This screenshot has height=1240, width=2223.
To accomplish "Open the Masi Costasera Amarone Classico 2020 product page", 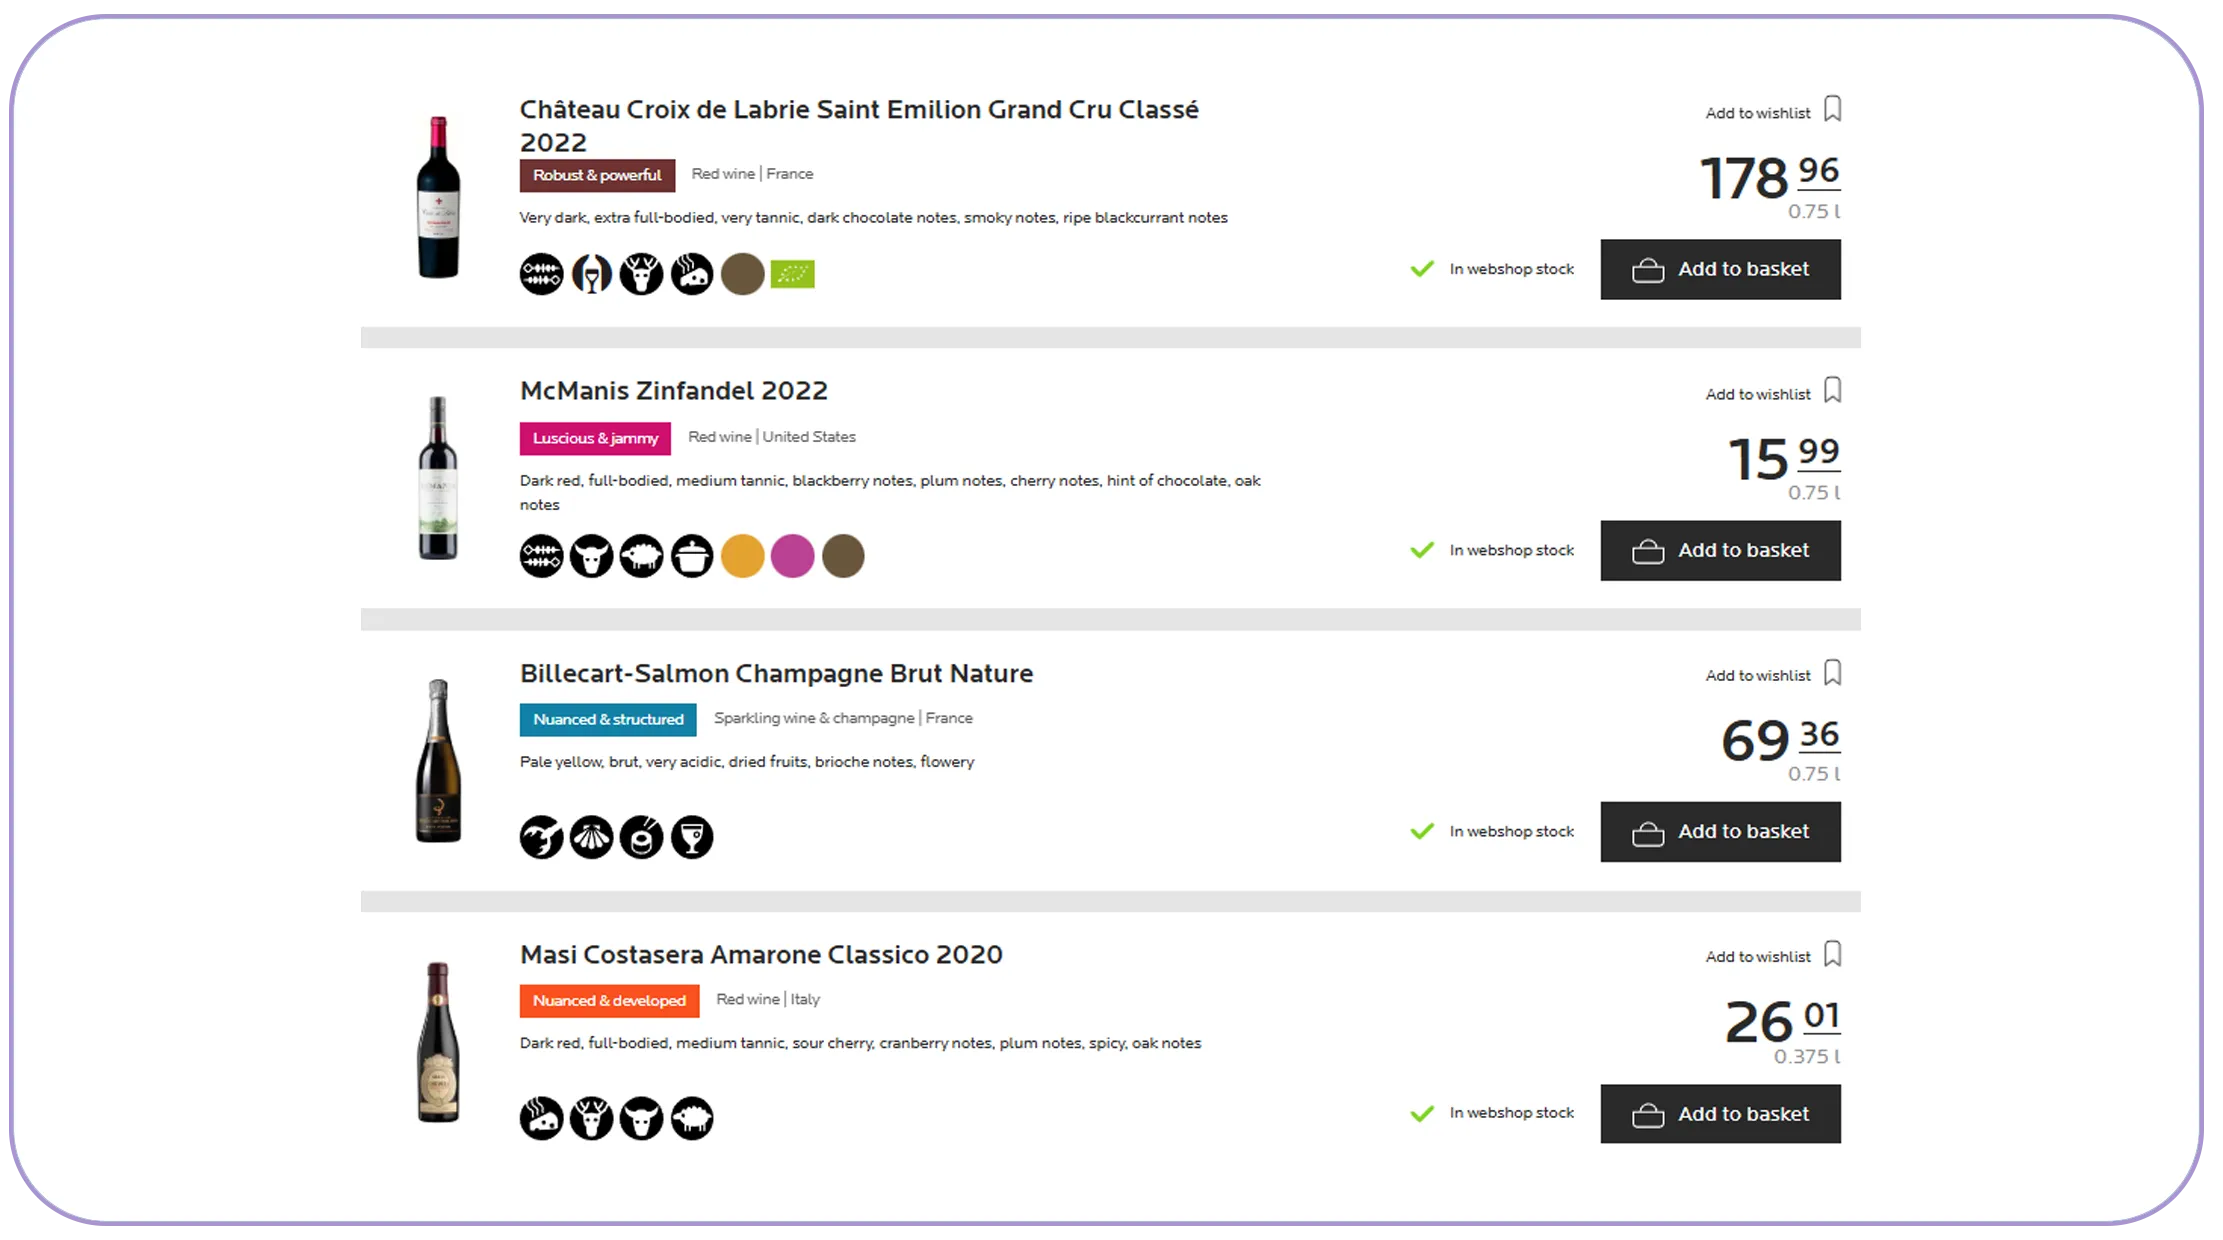I will 760,954.
